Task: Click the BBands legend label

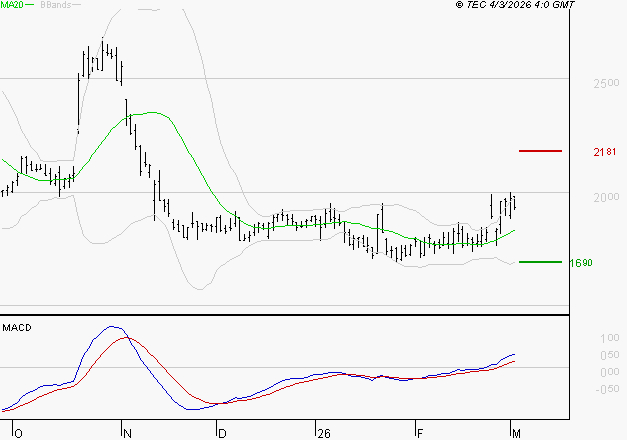Action: tap(56, 5)
